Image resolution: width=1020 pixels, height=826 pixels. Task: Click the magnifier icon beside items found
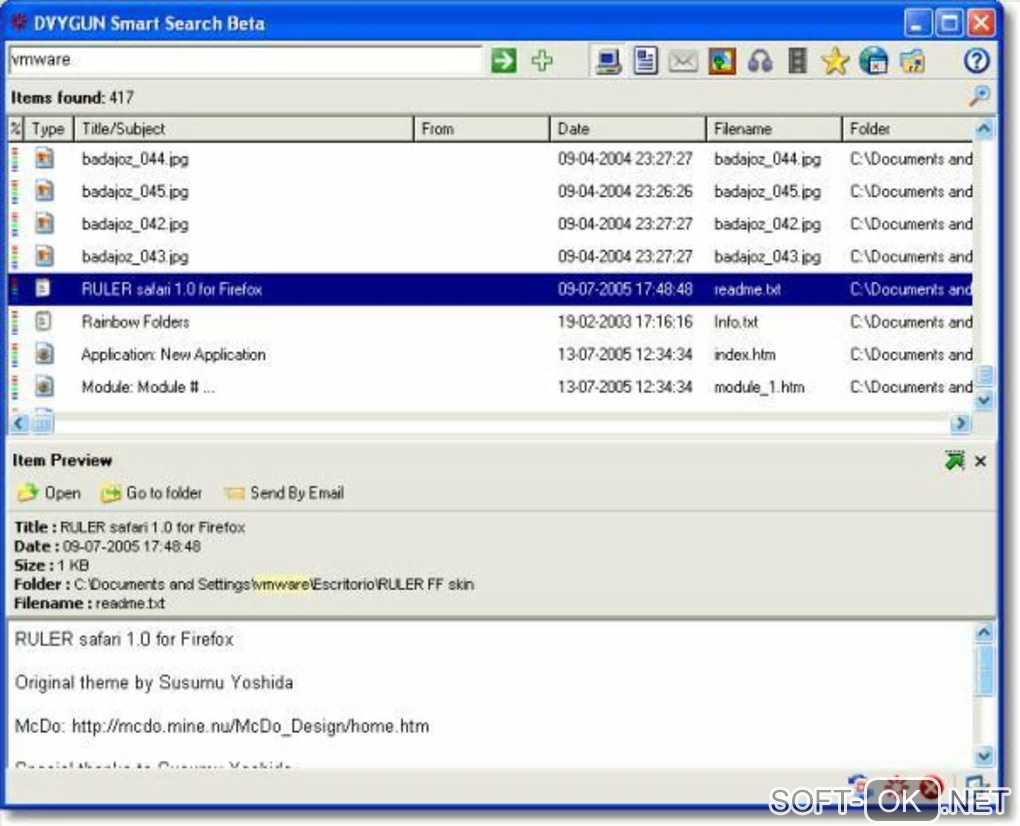[979, 96]
